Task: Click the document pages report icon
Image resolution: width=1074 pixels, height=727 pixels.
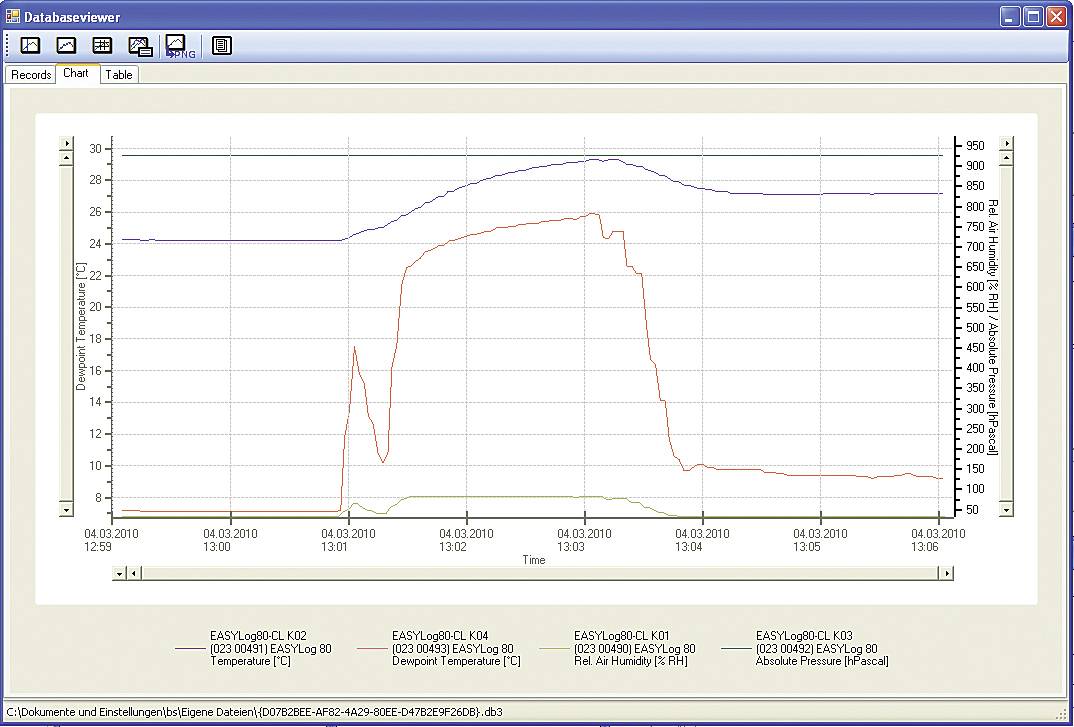Action: coord(222,45)
